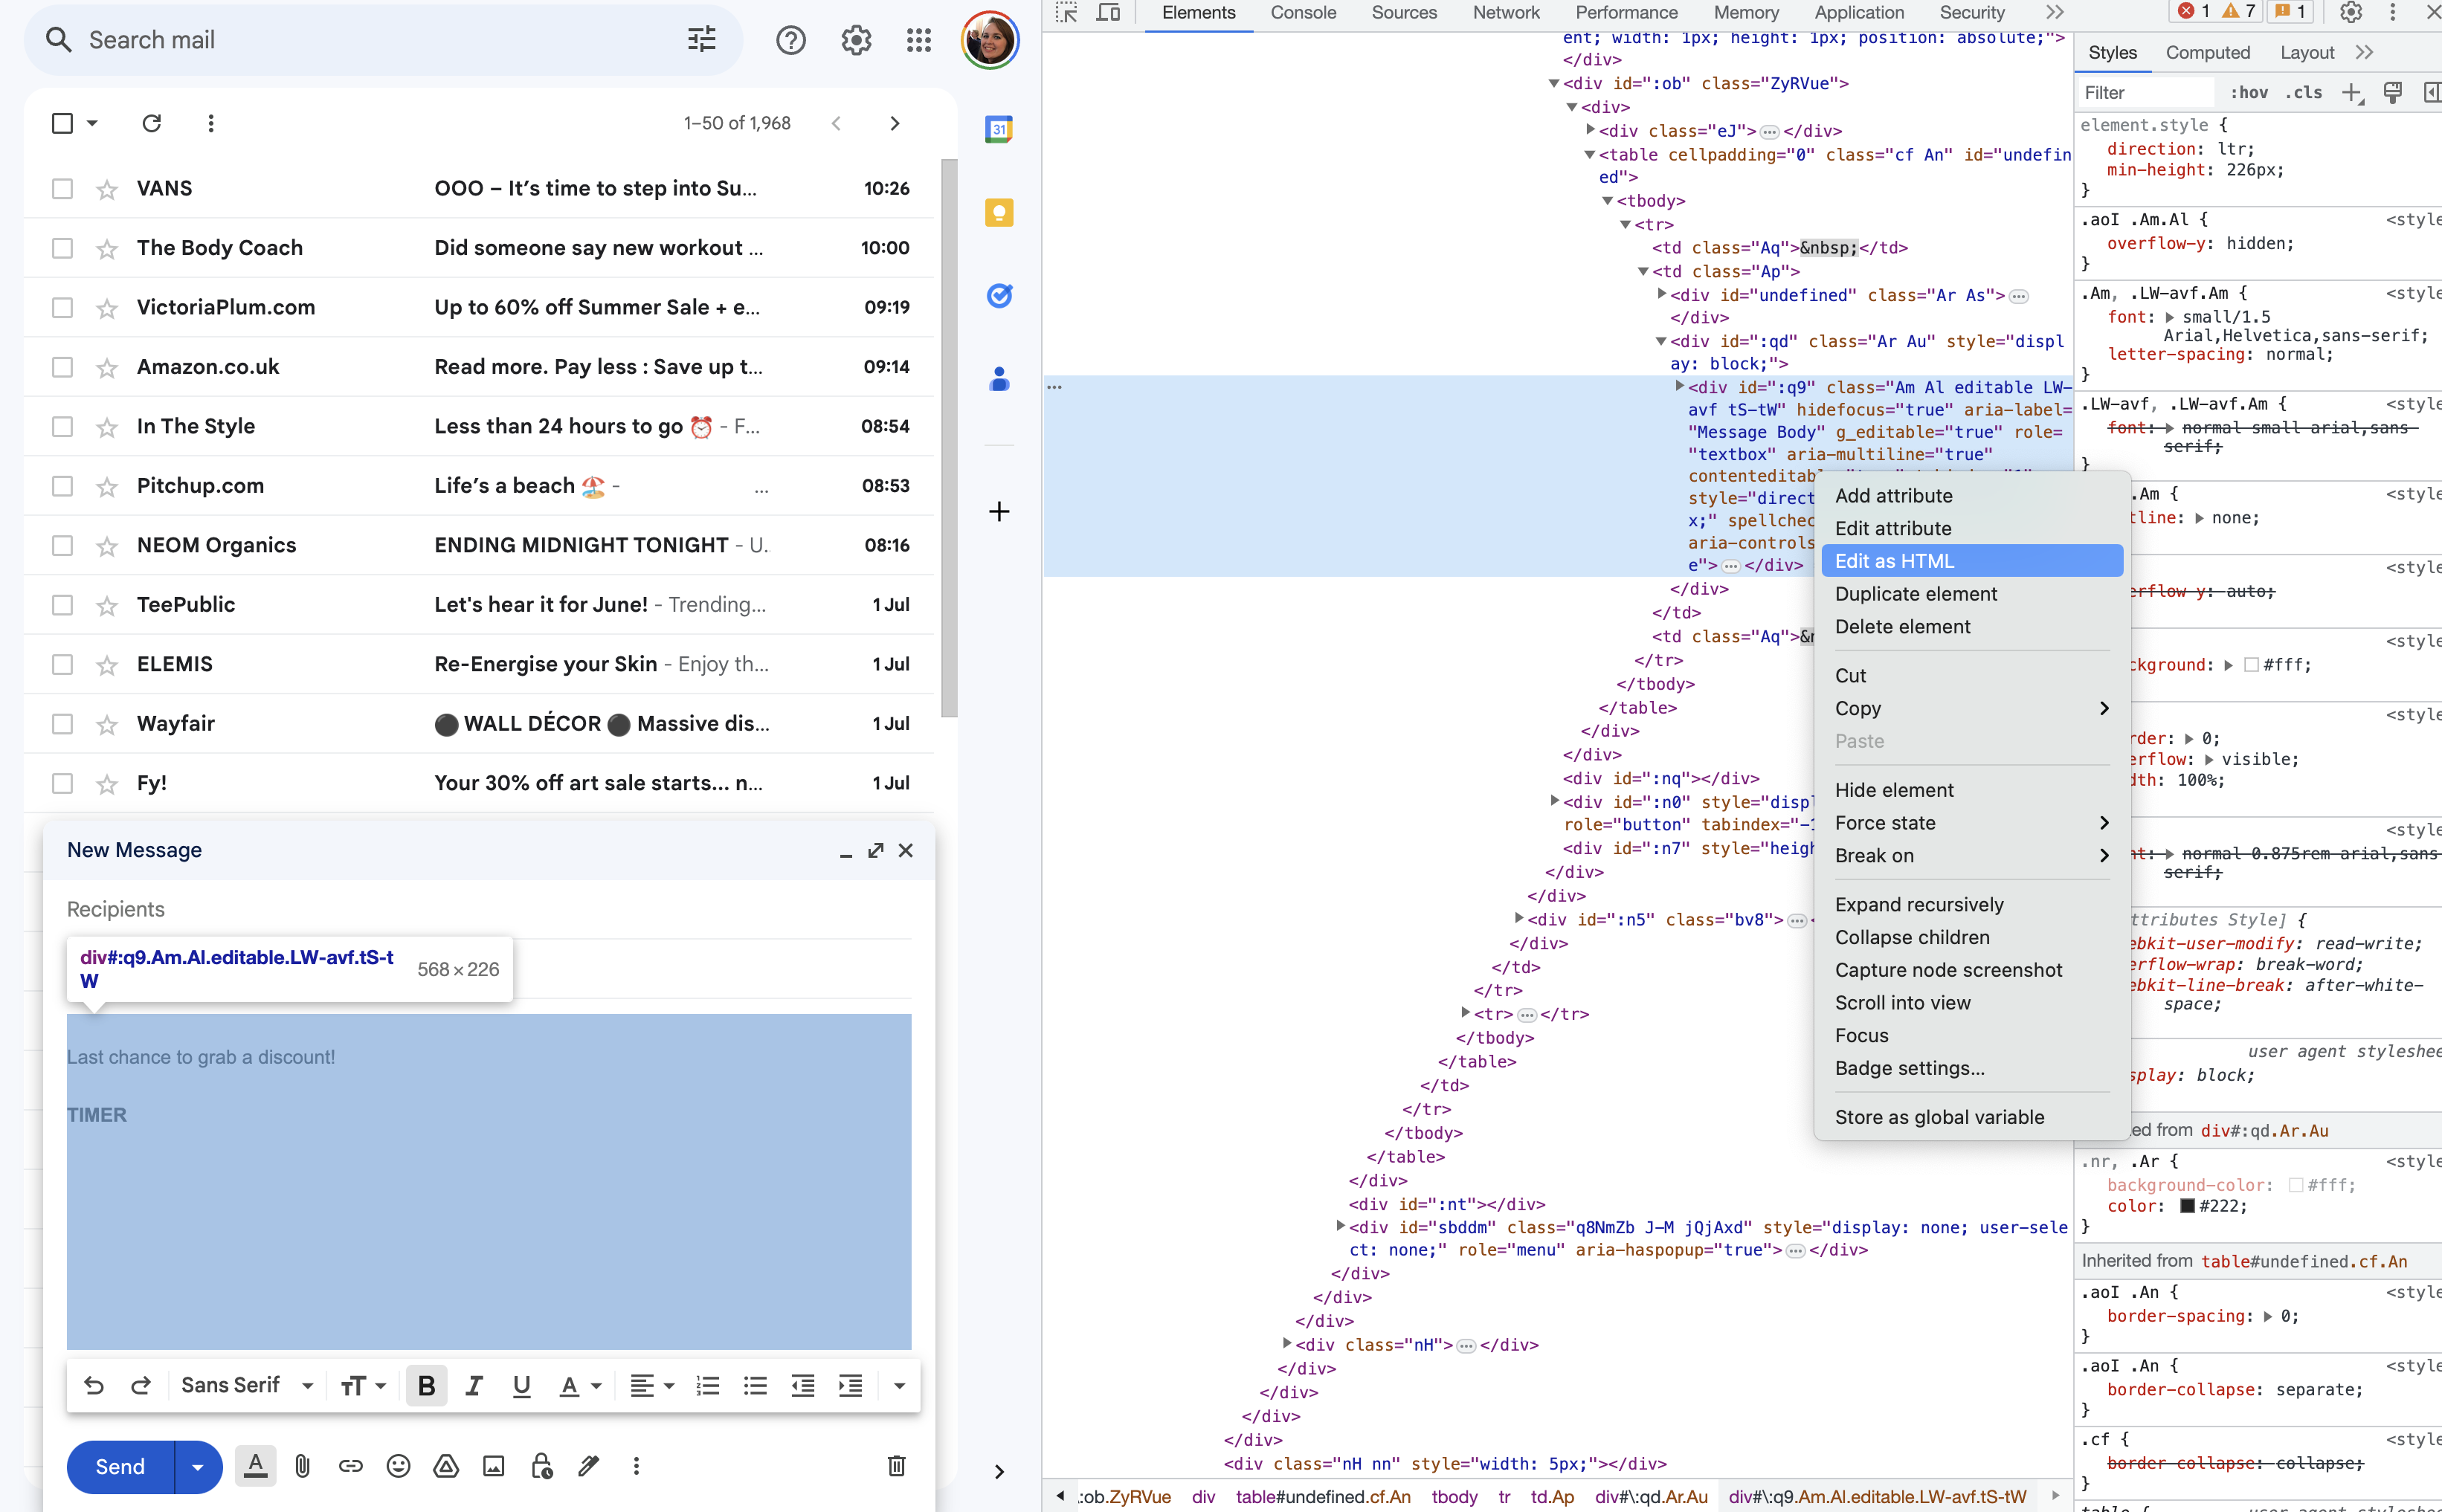Toggle confidential mode lock icon

(541, 1466)
